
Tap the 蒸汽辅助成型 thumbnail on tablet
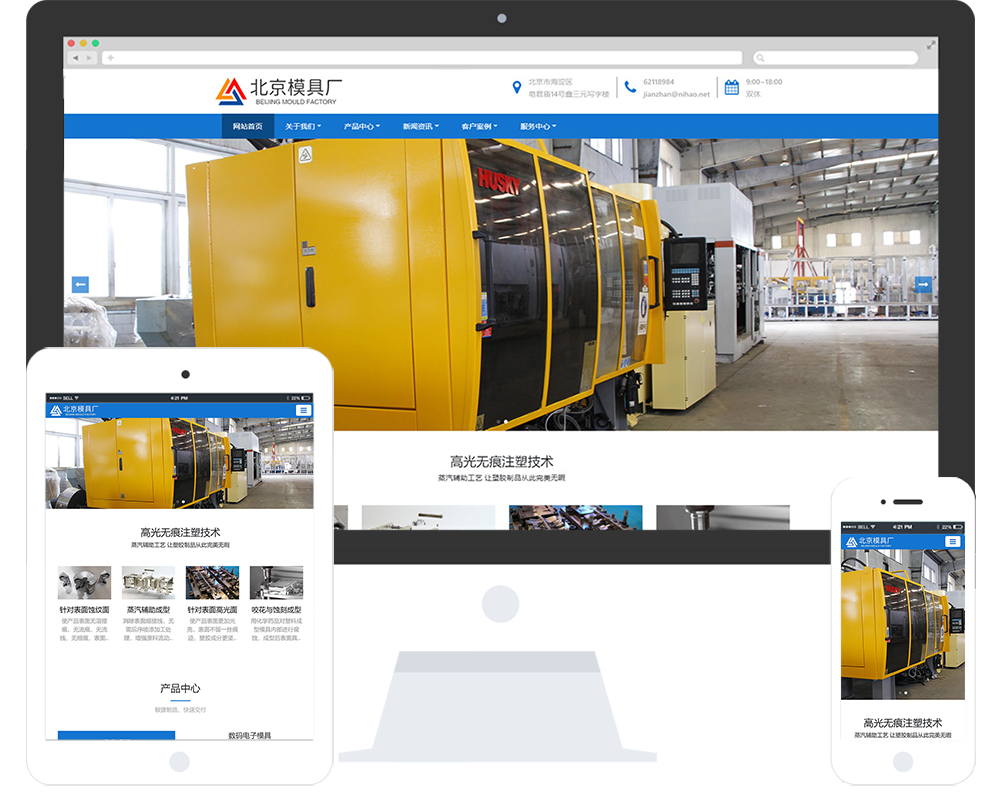point(148,582)
